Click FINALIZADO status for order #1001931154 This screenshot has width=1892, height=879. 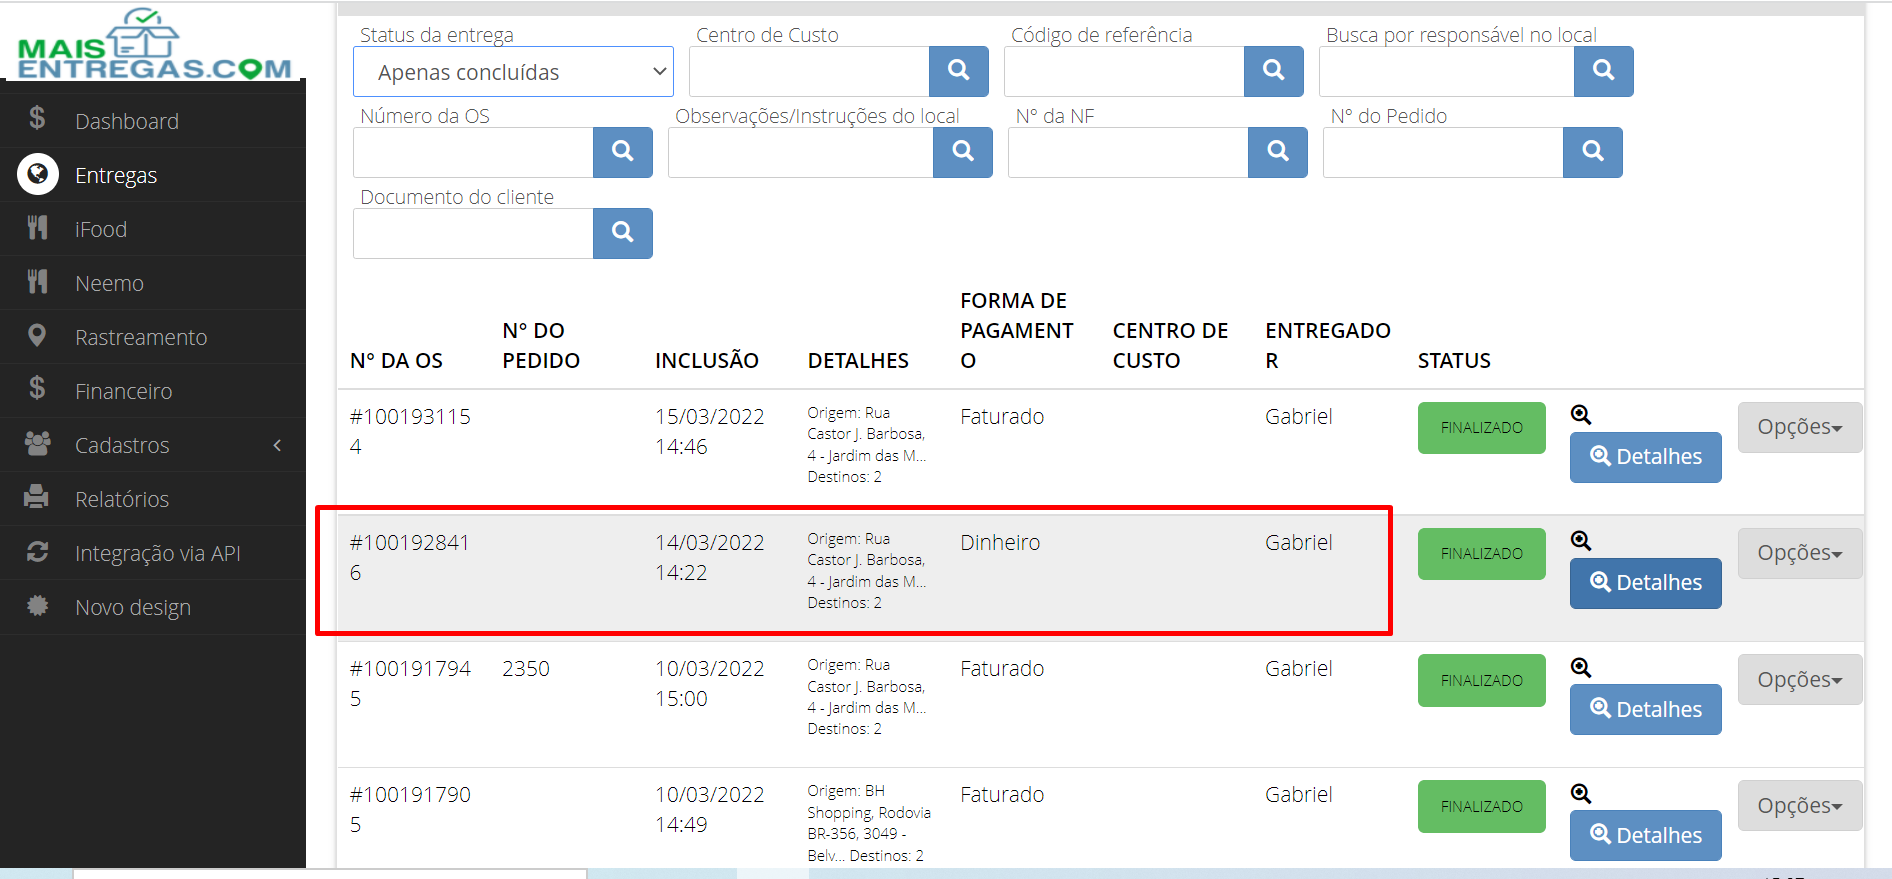click(x=1481, y=428)
